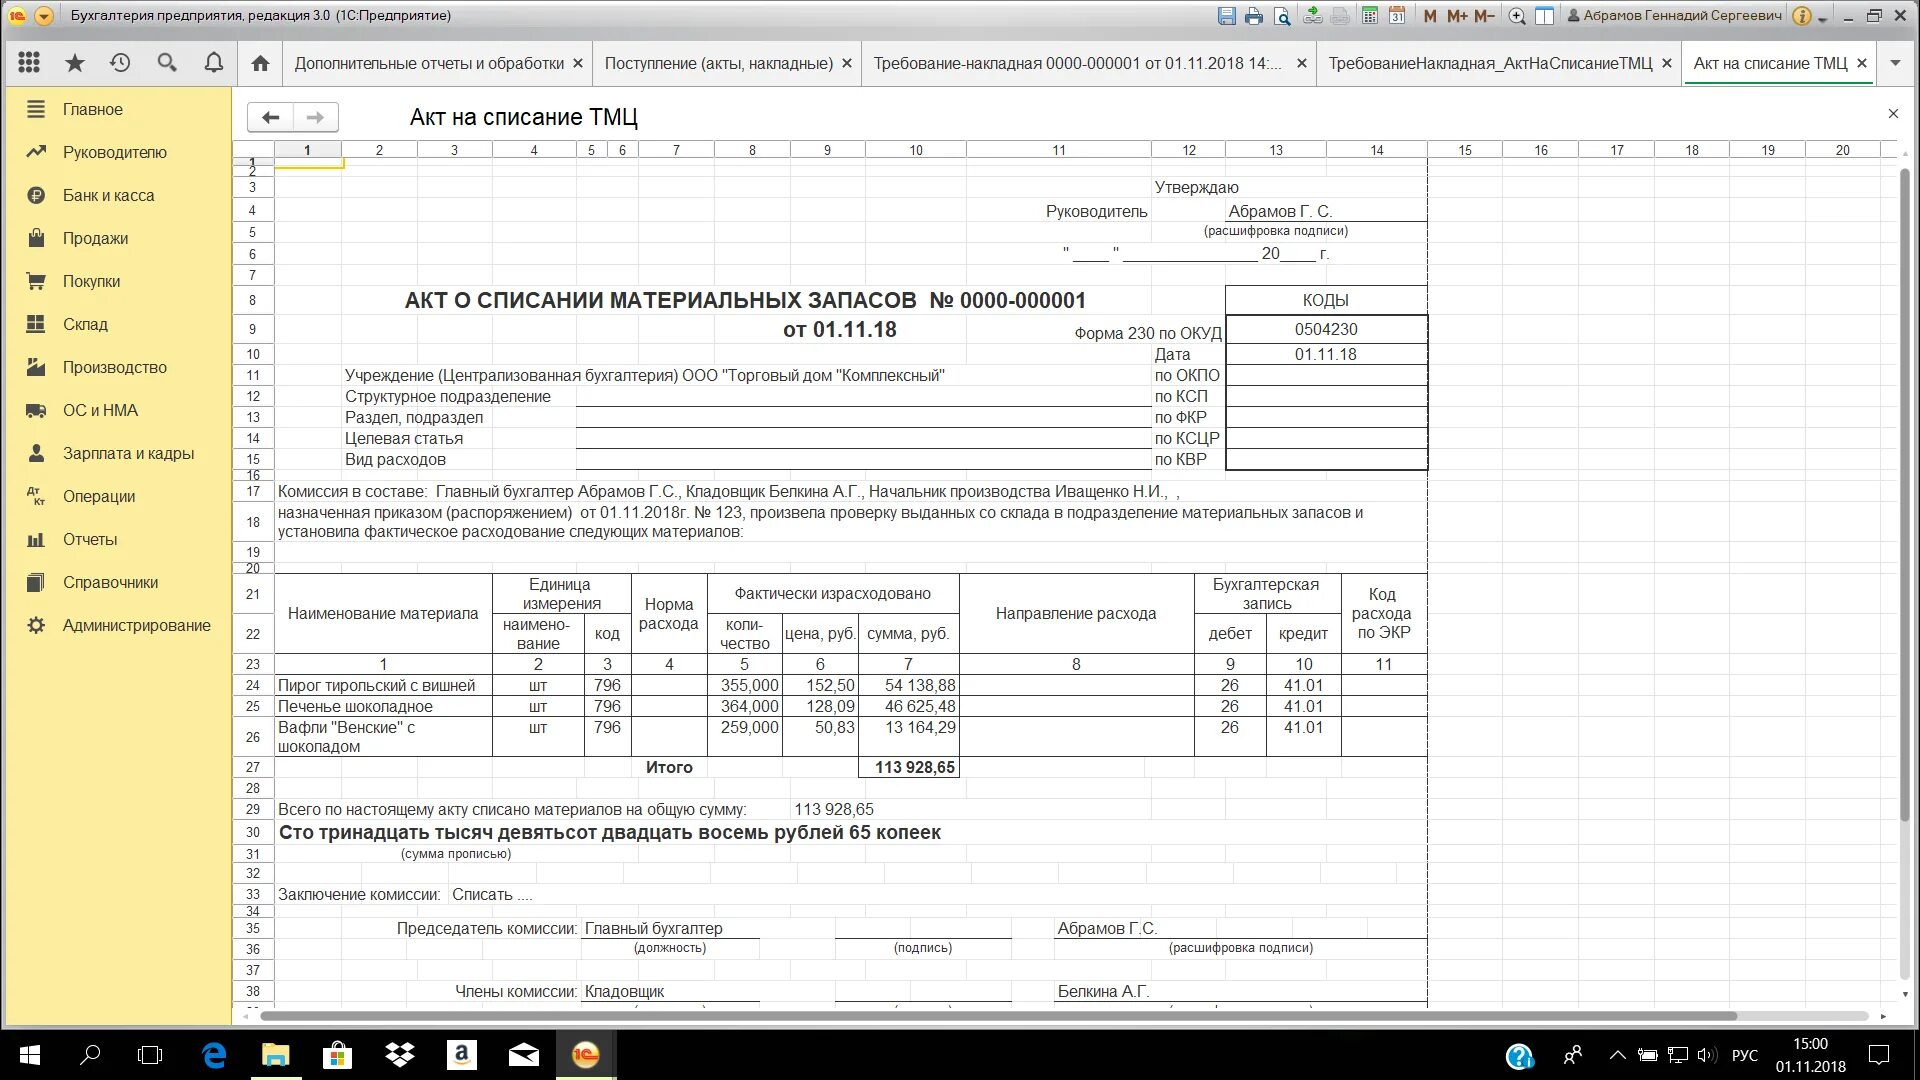The image size is (1920, 1080).
Task: Click the OKUD code cell 0504230
Action: [x=1326, y=329]
